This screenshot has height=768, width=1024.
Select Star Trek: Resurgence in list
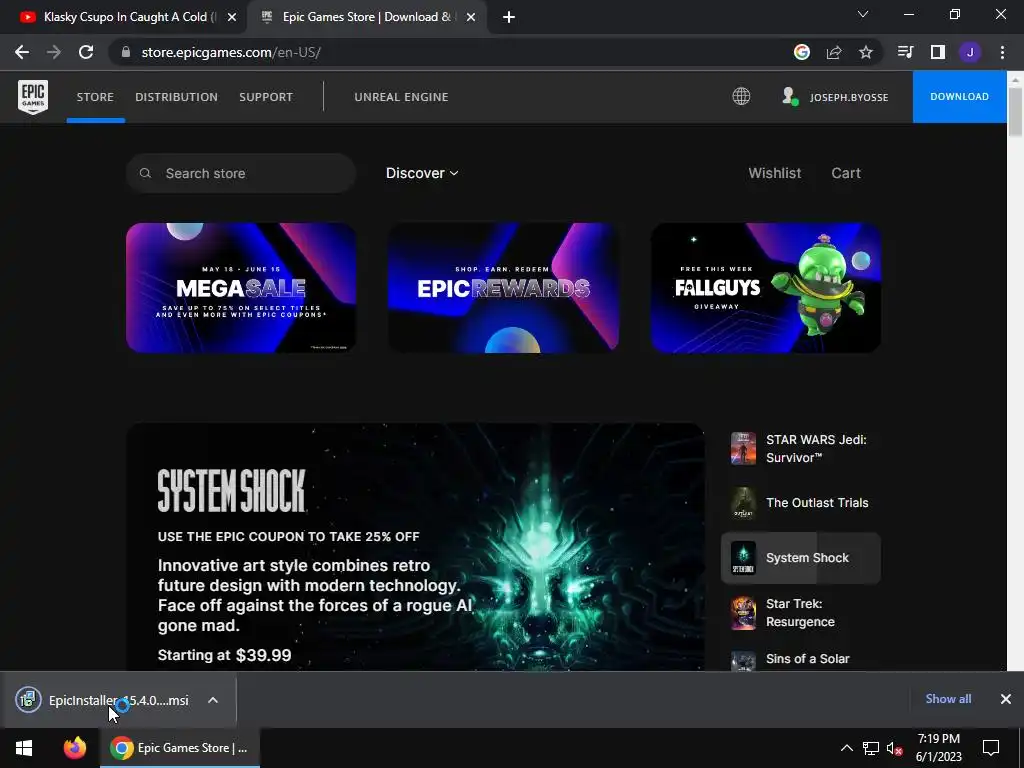coord(801,613)
